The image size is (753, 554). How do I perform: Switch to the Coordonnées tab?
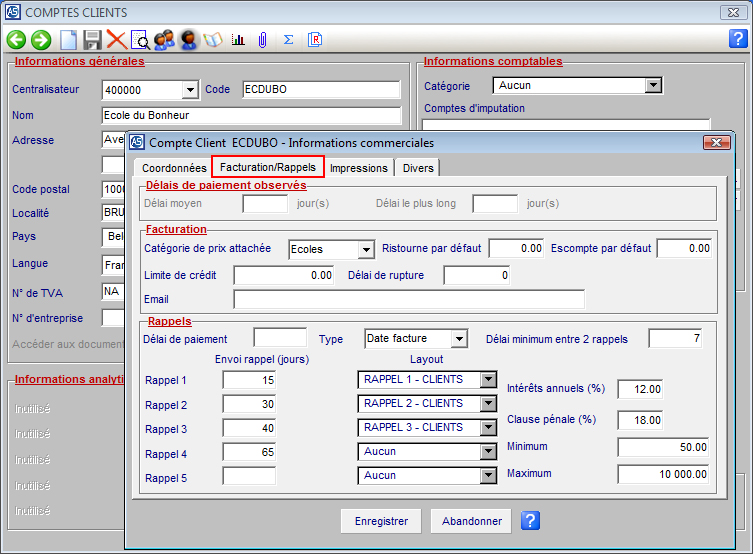pos(174,168)
